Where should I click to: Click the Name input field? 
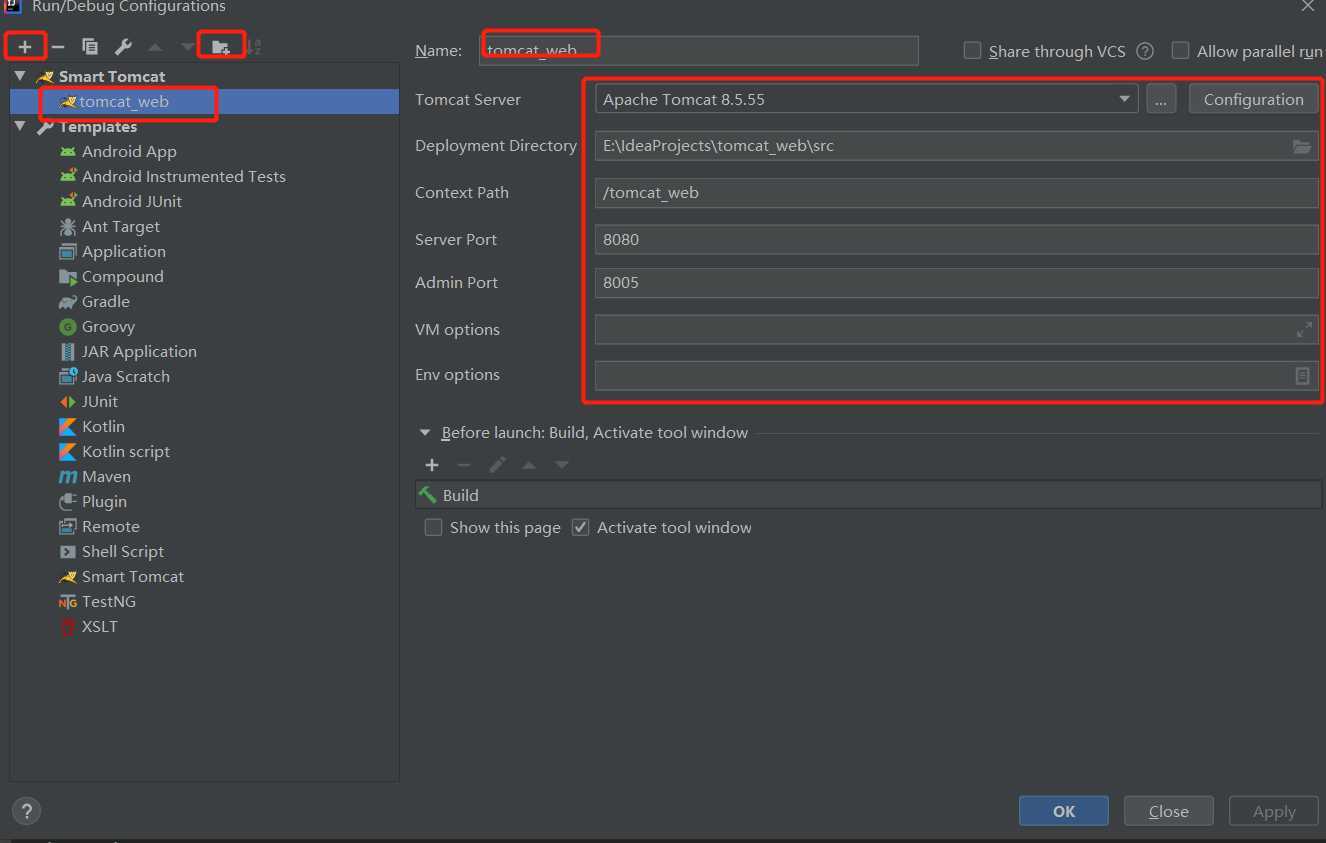[698, 50]
